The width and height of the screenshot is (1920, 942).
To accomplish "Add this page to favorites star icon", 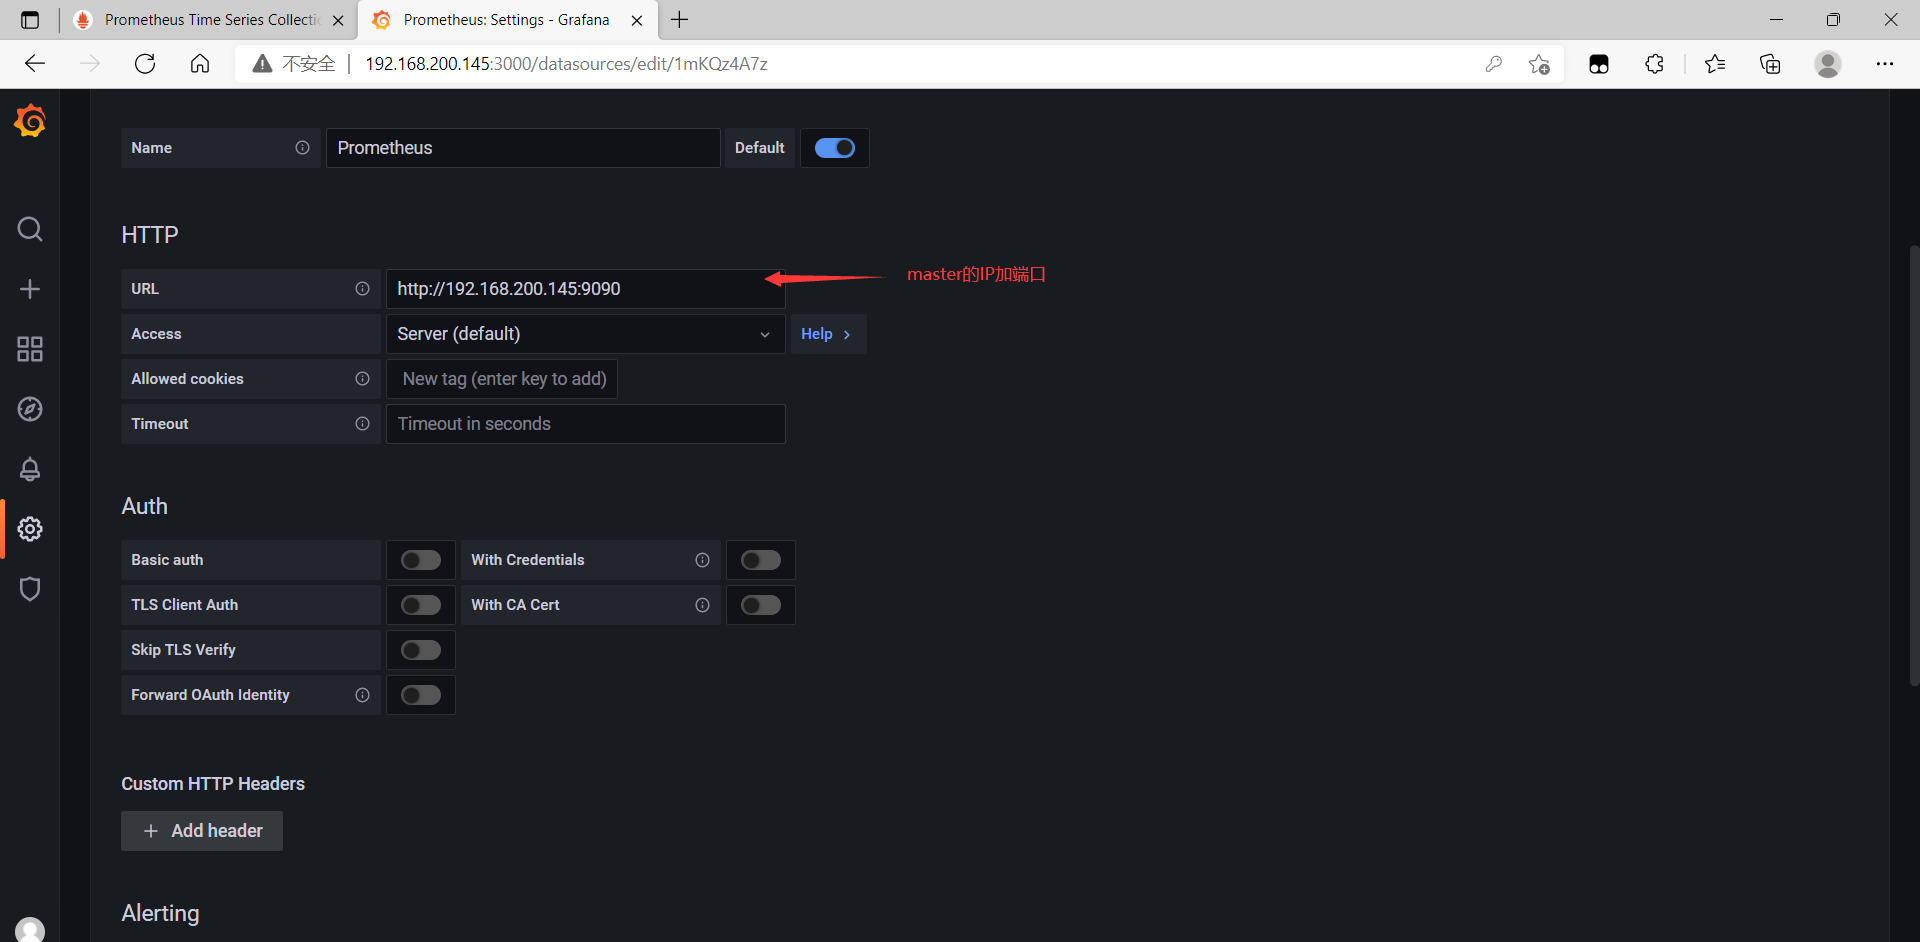I will click(1539, 64).
